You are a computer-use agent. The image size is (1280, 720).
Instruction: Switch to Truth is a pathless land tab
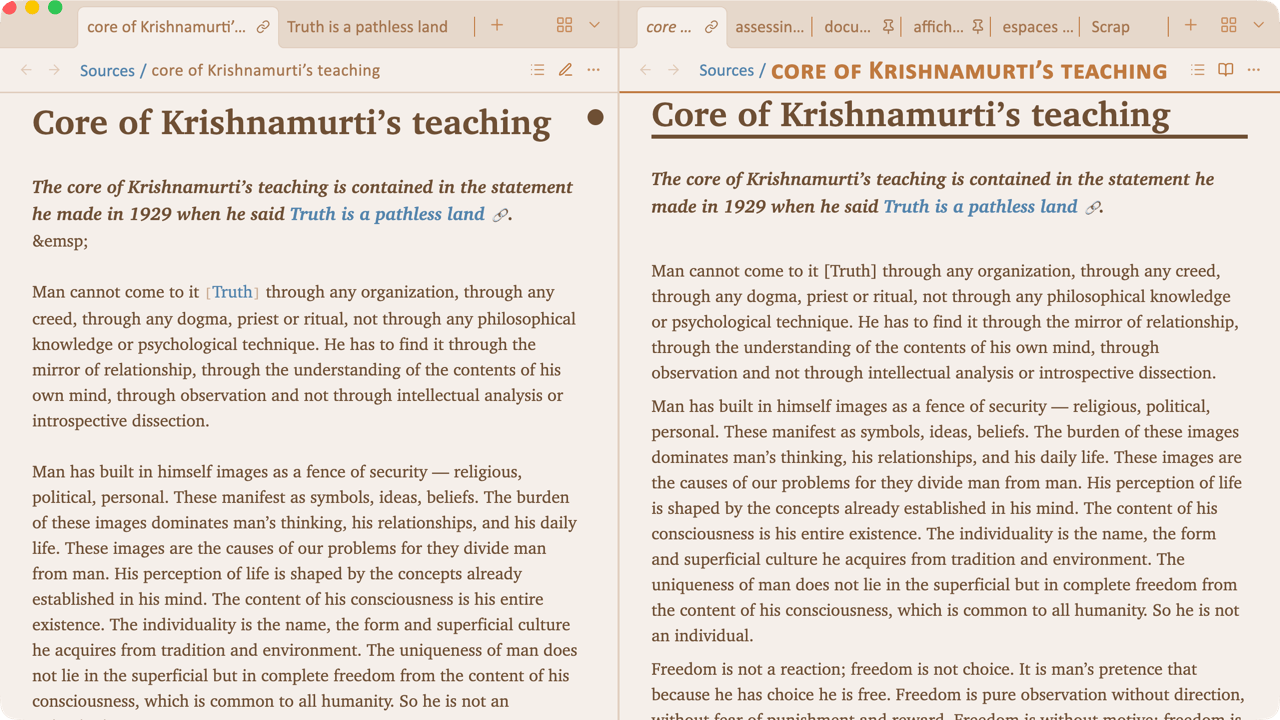click(367, 27)
